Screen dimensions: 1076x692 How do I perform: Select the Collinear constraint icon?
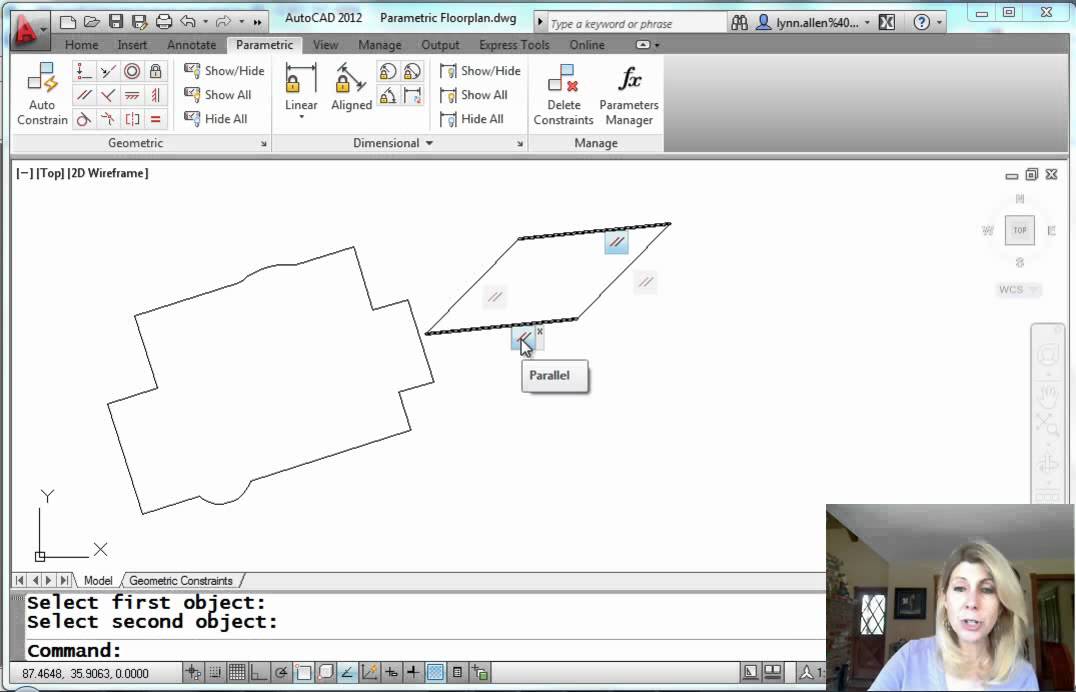(108, 71)
